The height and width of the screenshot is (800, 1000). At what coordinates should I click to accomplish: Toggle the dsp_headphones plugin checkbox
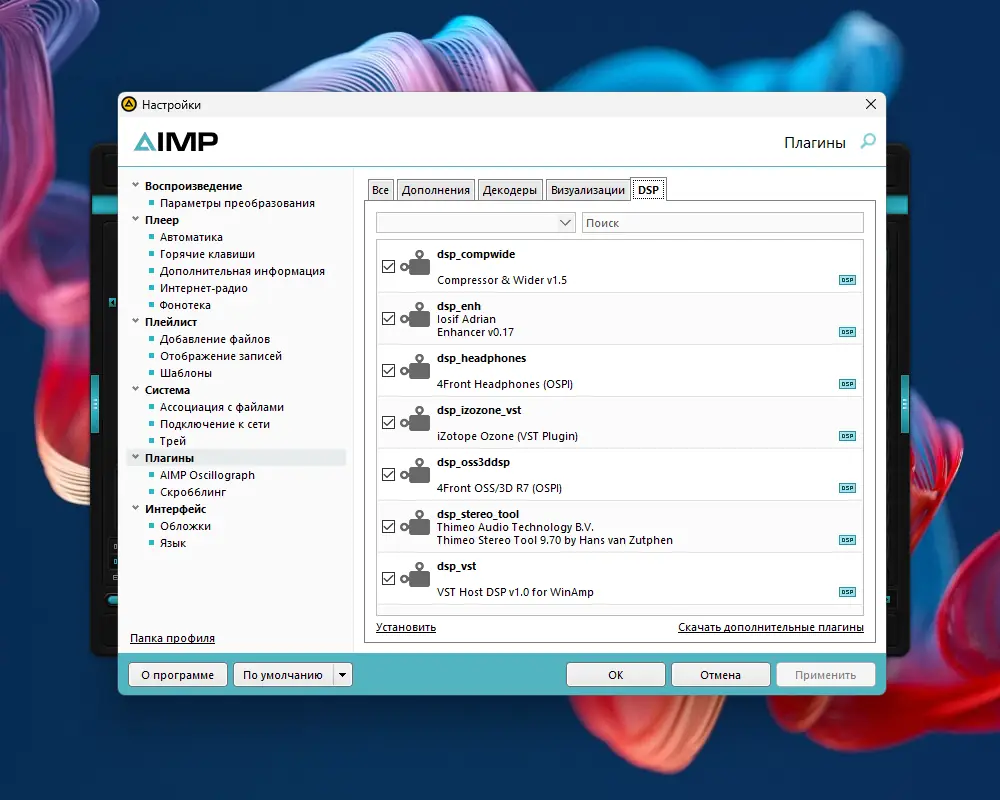[x=388, y=371]
